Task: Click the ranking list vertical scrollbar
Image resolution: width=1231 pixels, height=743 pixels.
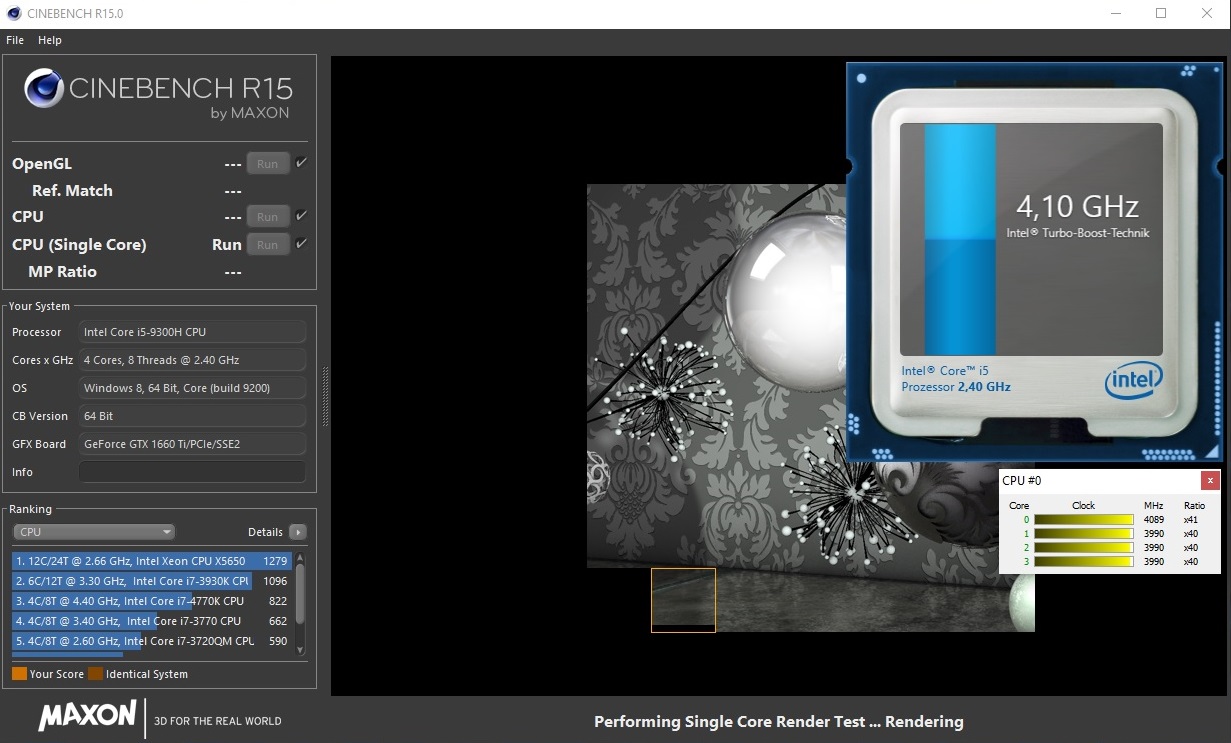Action: [300, 603]
